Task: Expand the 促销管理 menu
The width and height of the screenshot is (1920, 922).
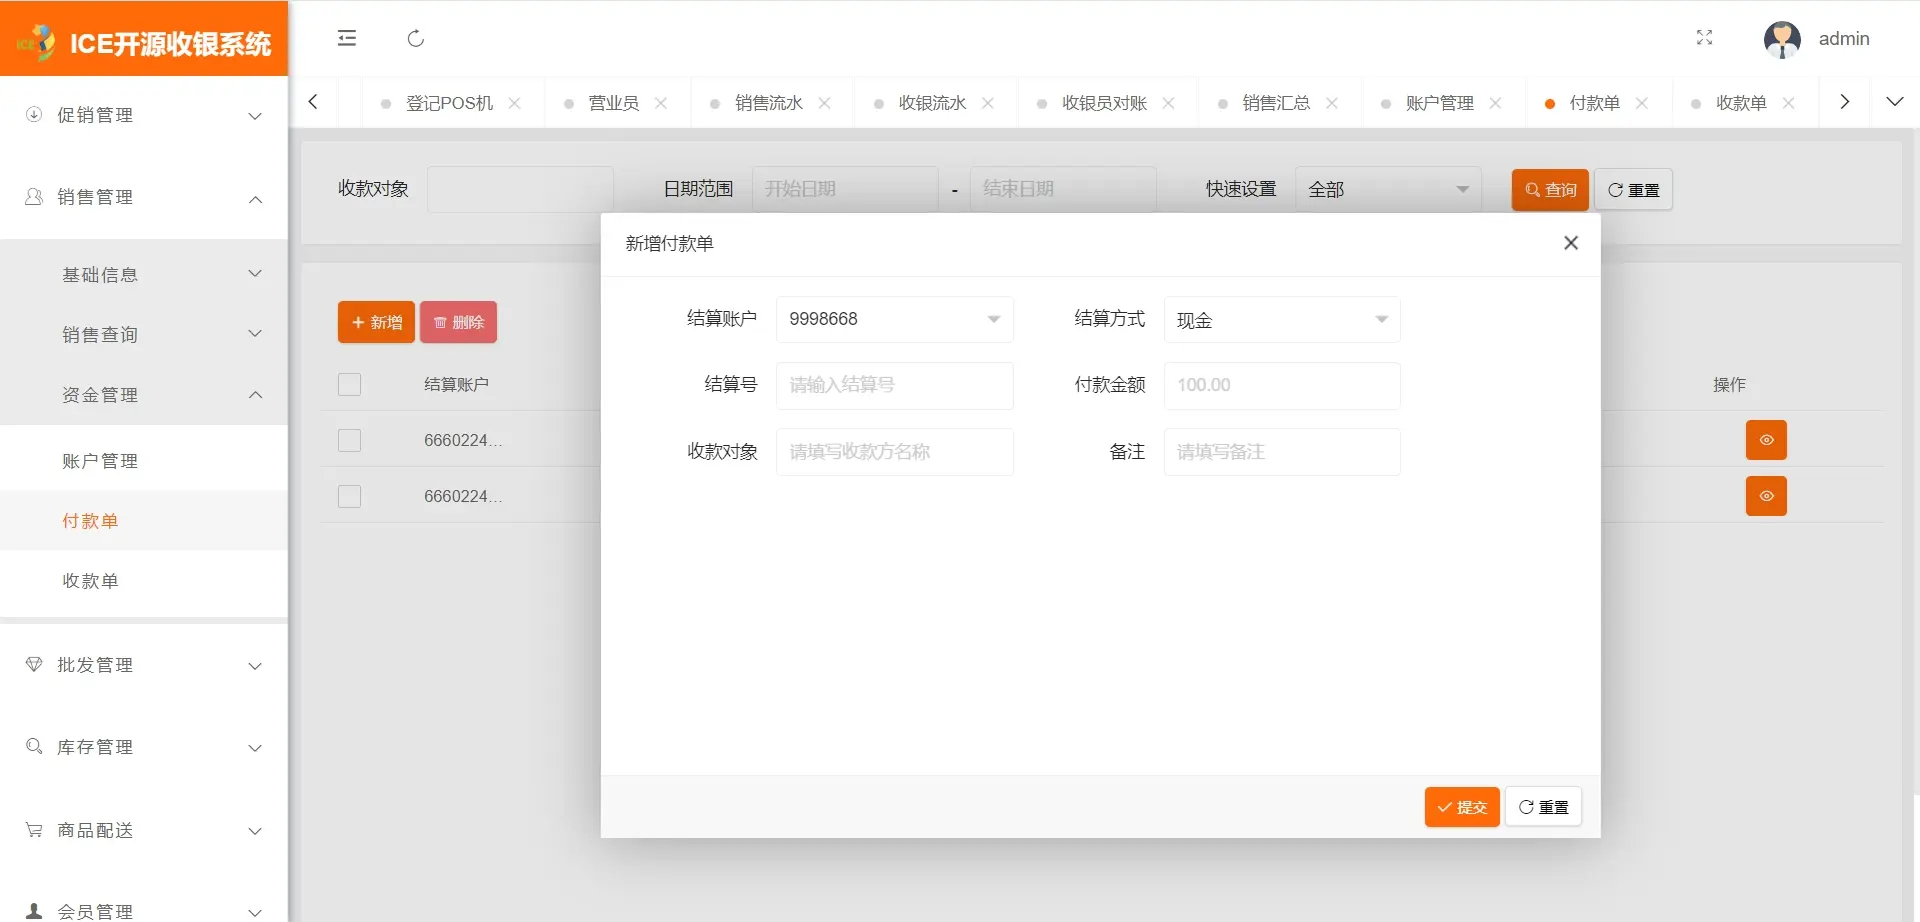Action: (144, 115)
